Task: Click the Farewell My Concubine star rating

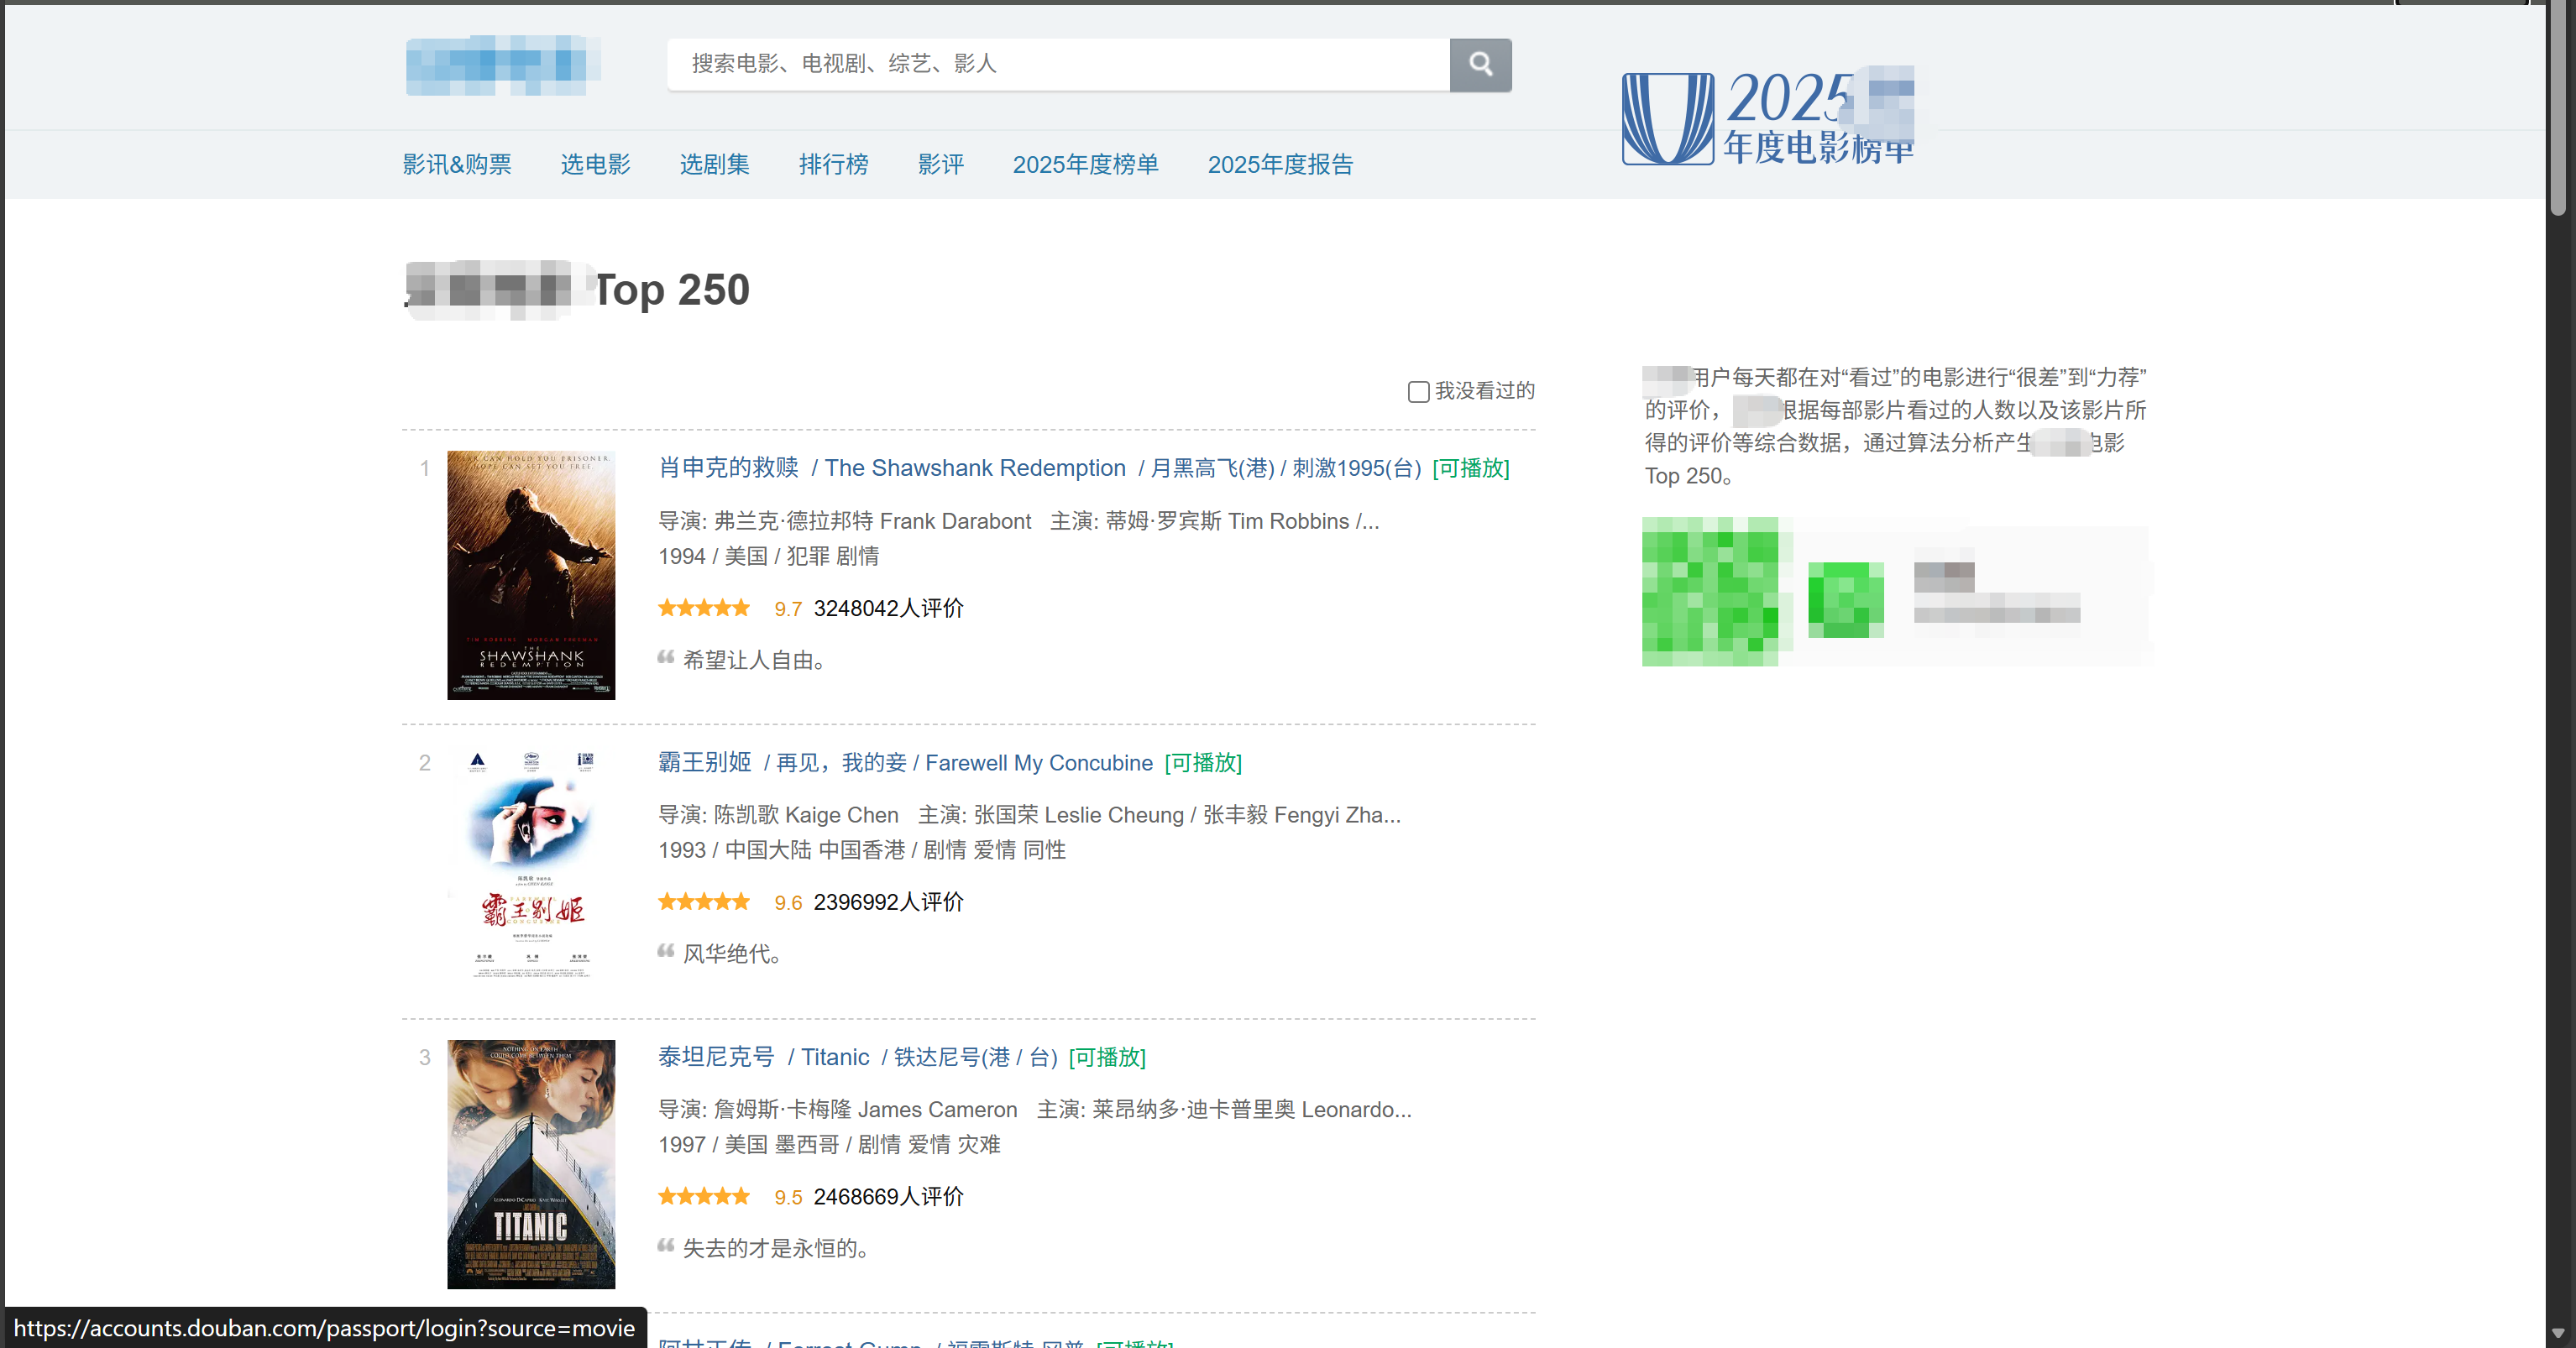Action: (703, 902)
